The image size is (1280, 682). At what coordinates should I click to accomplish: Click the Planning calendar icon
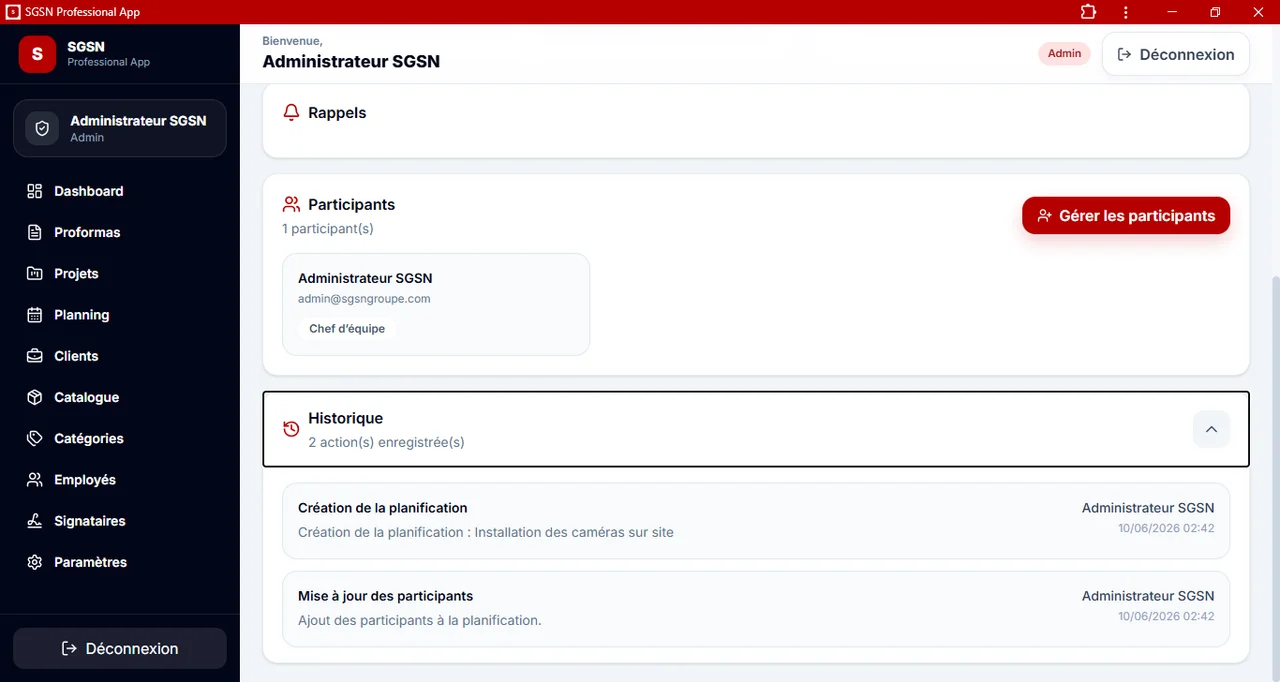[x=35, y=315]
